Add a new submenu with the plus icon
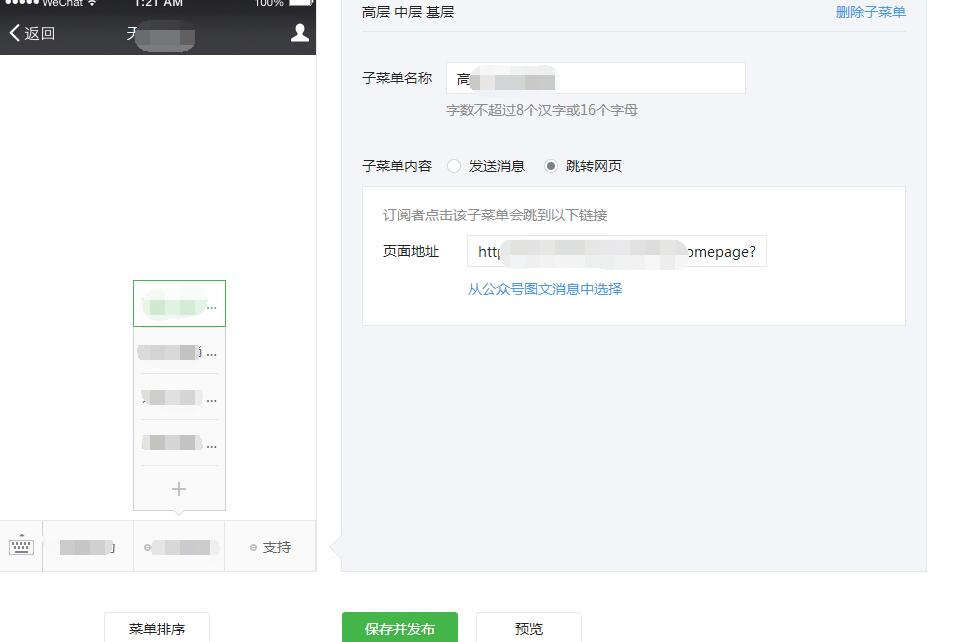The width and height of the screenshot is (955, 642). [x=178, y=489]
